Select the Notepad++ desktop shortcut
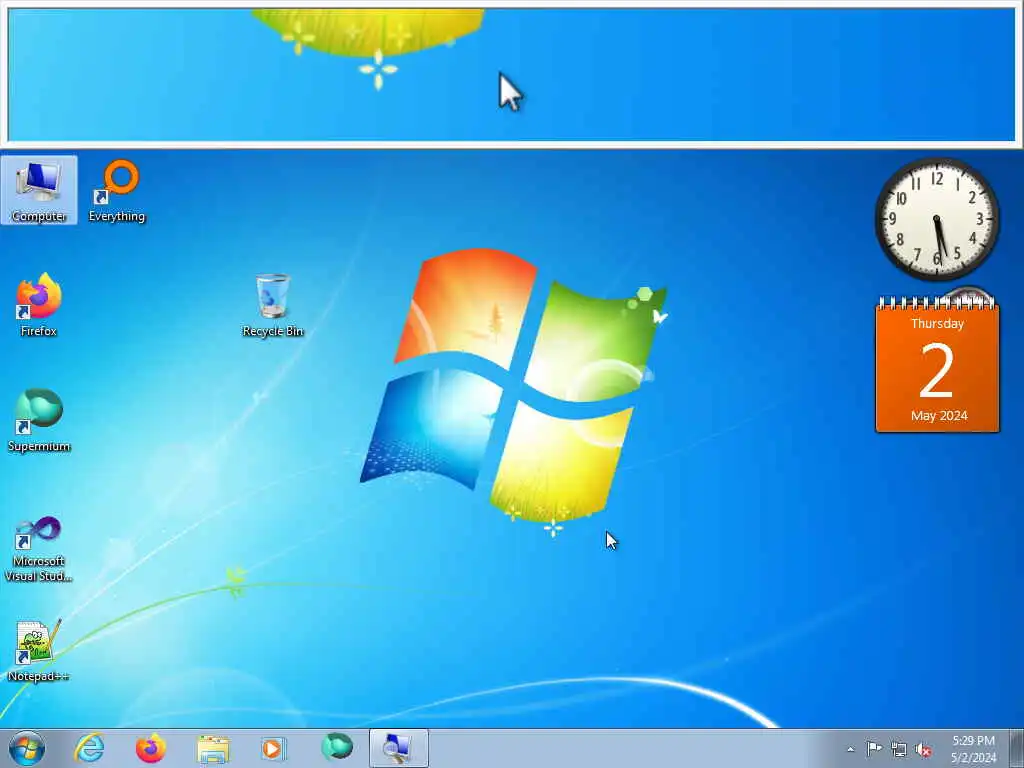Image resolution: width=1024 pixels, height=768 pixels. pyautogui.click(x=39, y=650)
